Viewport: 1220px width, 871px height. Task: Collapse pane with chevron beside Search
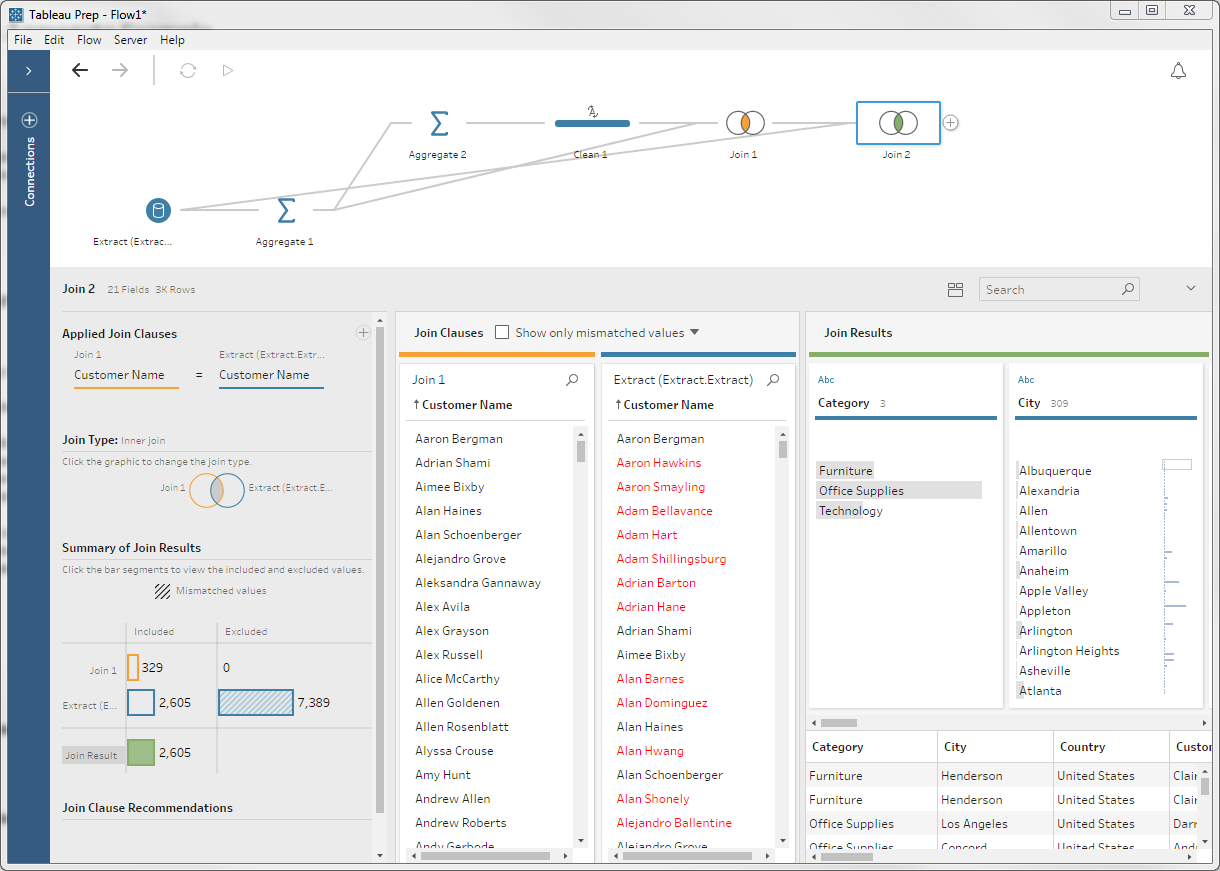(1191, 288)
